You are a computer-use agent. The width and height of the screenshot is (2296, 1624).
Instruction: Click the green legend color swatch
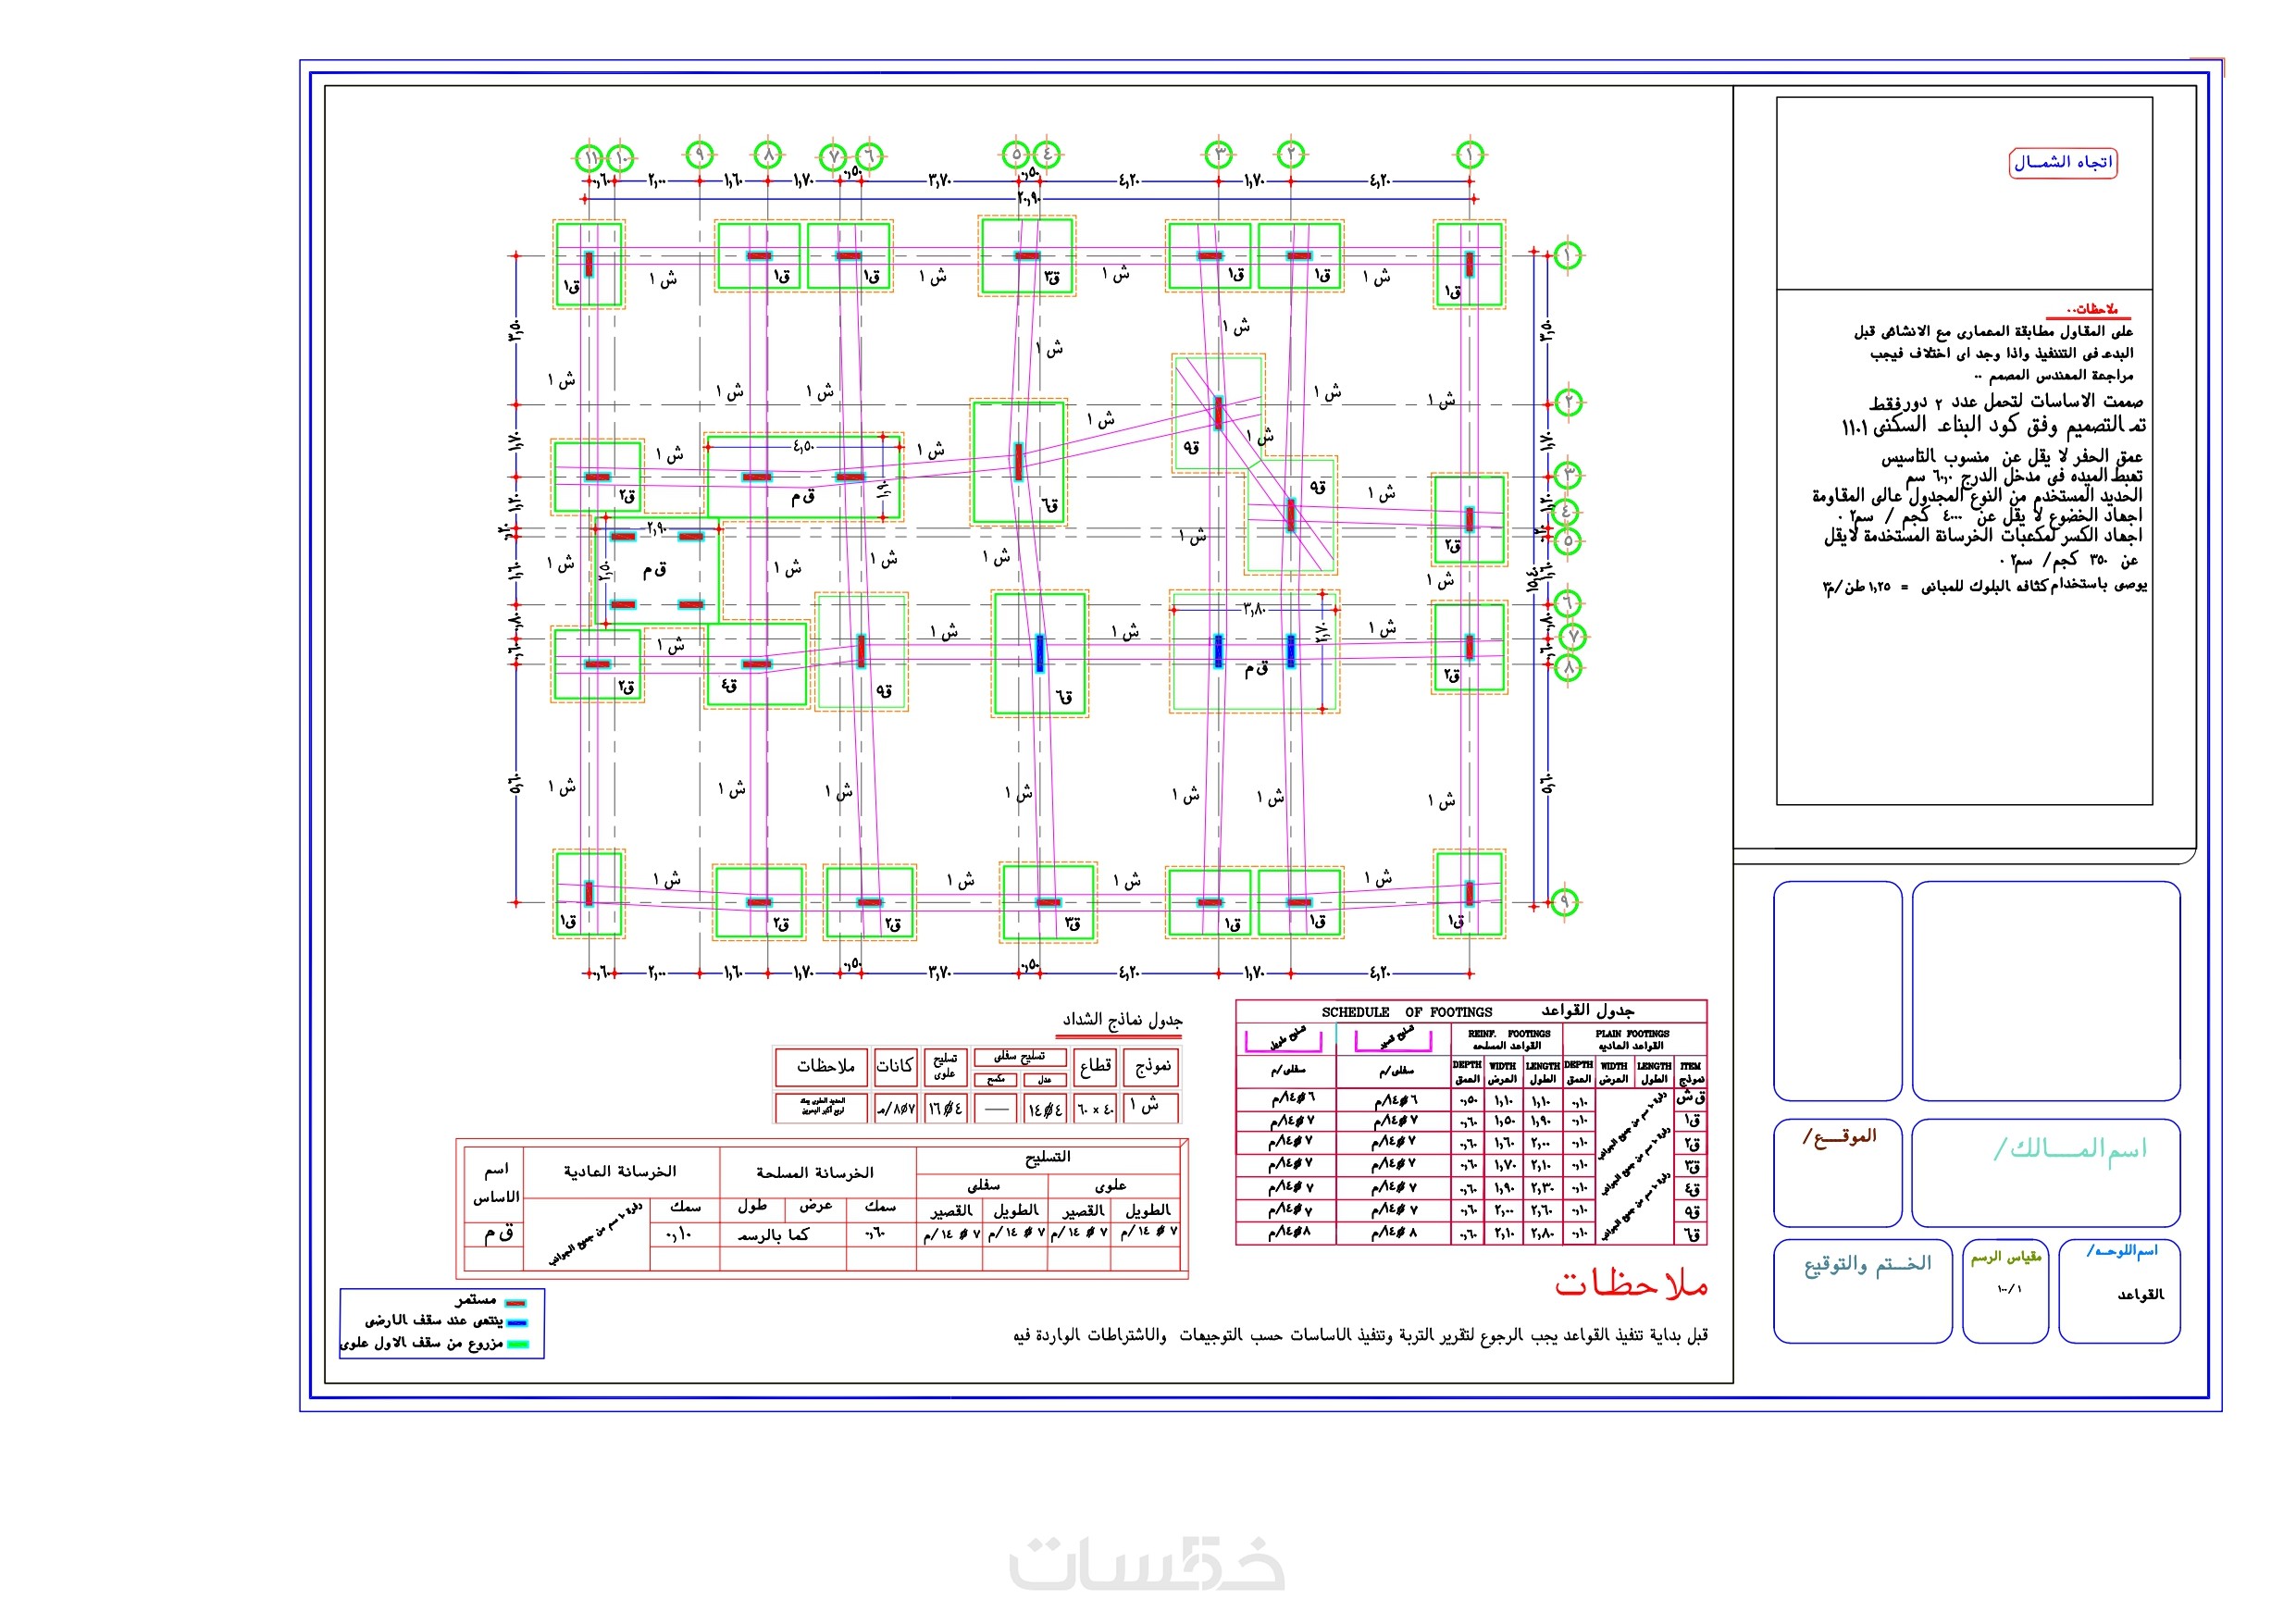coord(516,1344)
